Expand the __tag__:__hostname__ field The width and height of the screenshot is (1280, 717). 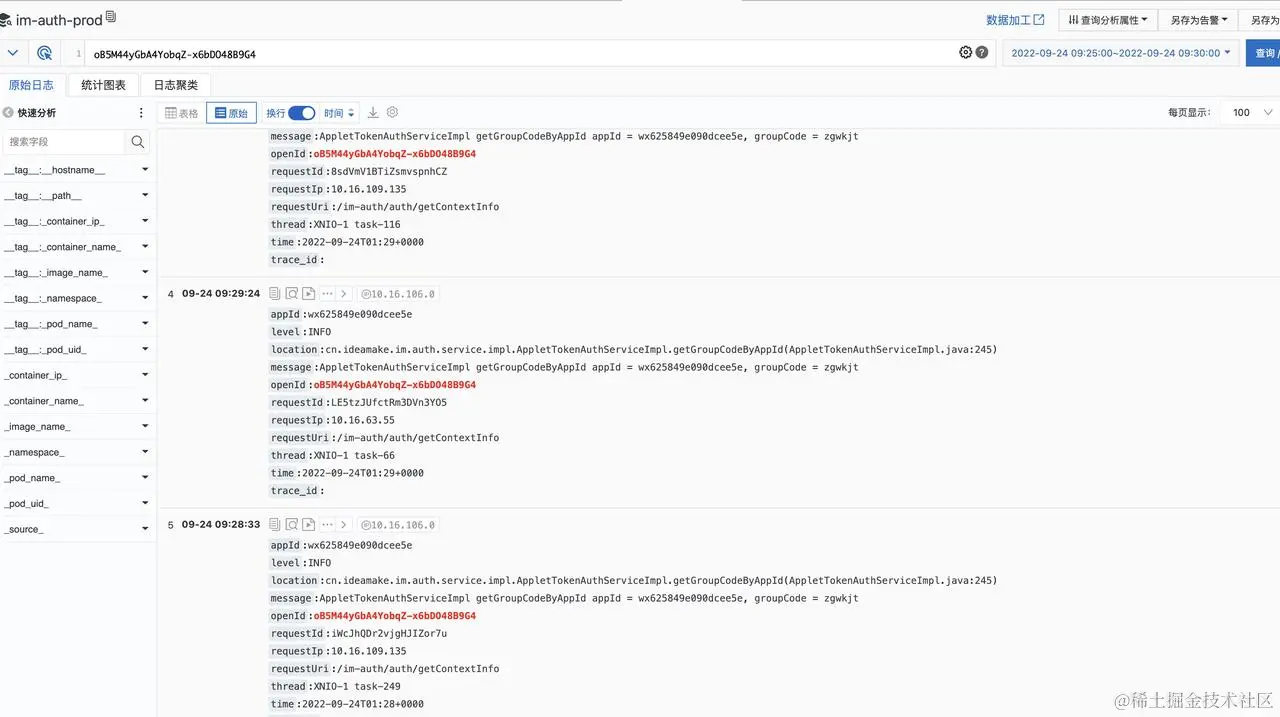click(145, 170)
